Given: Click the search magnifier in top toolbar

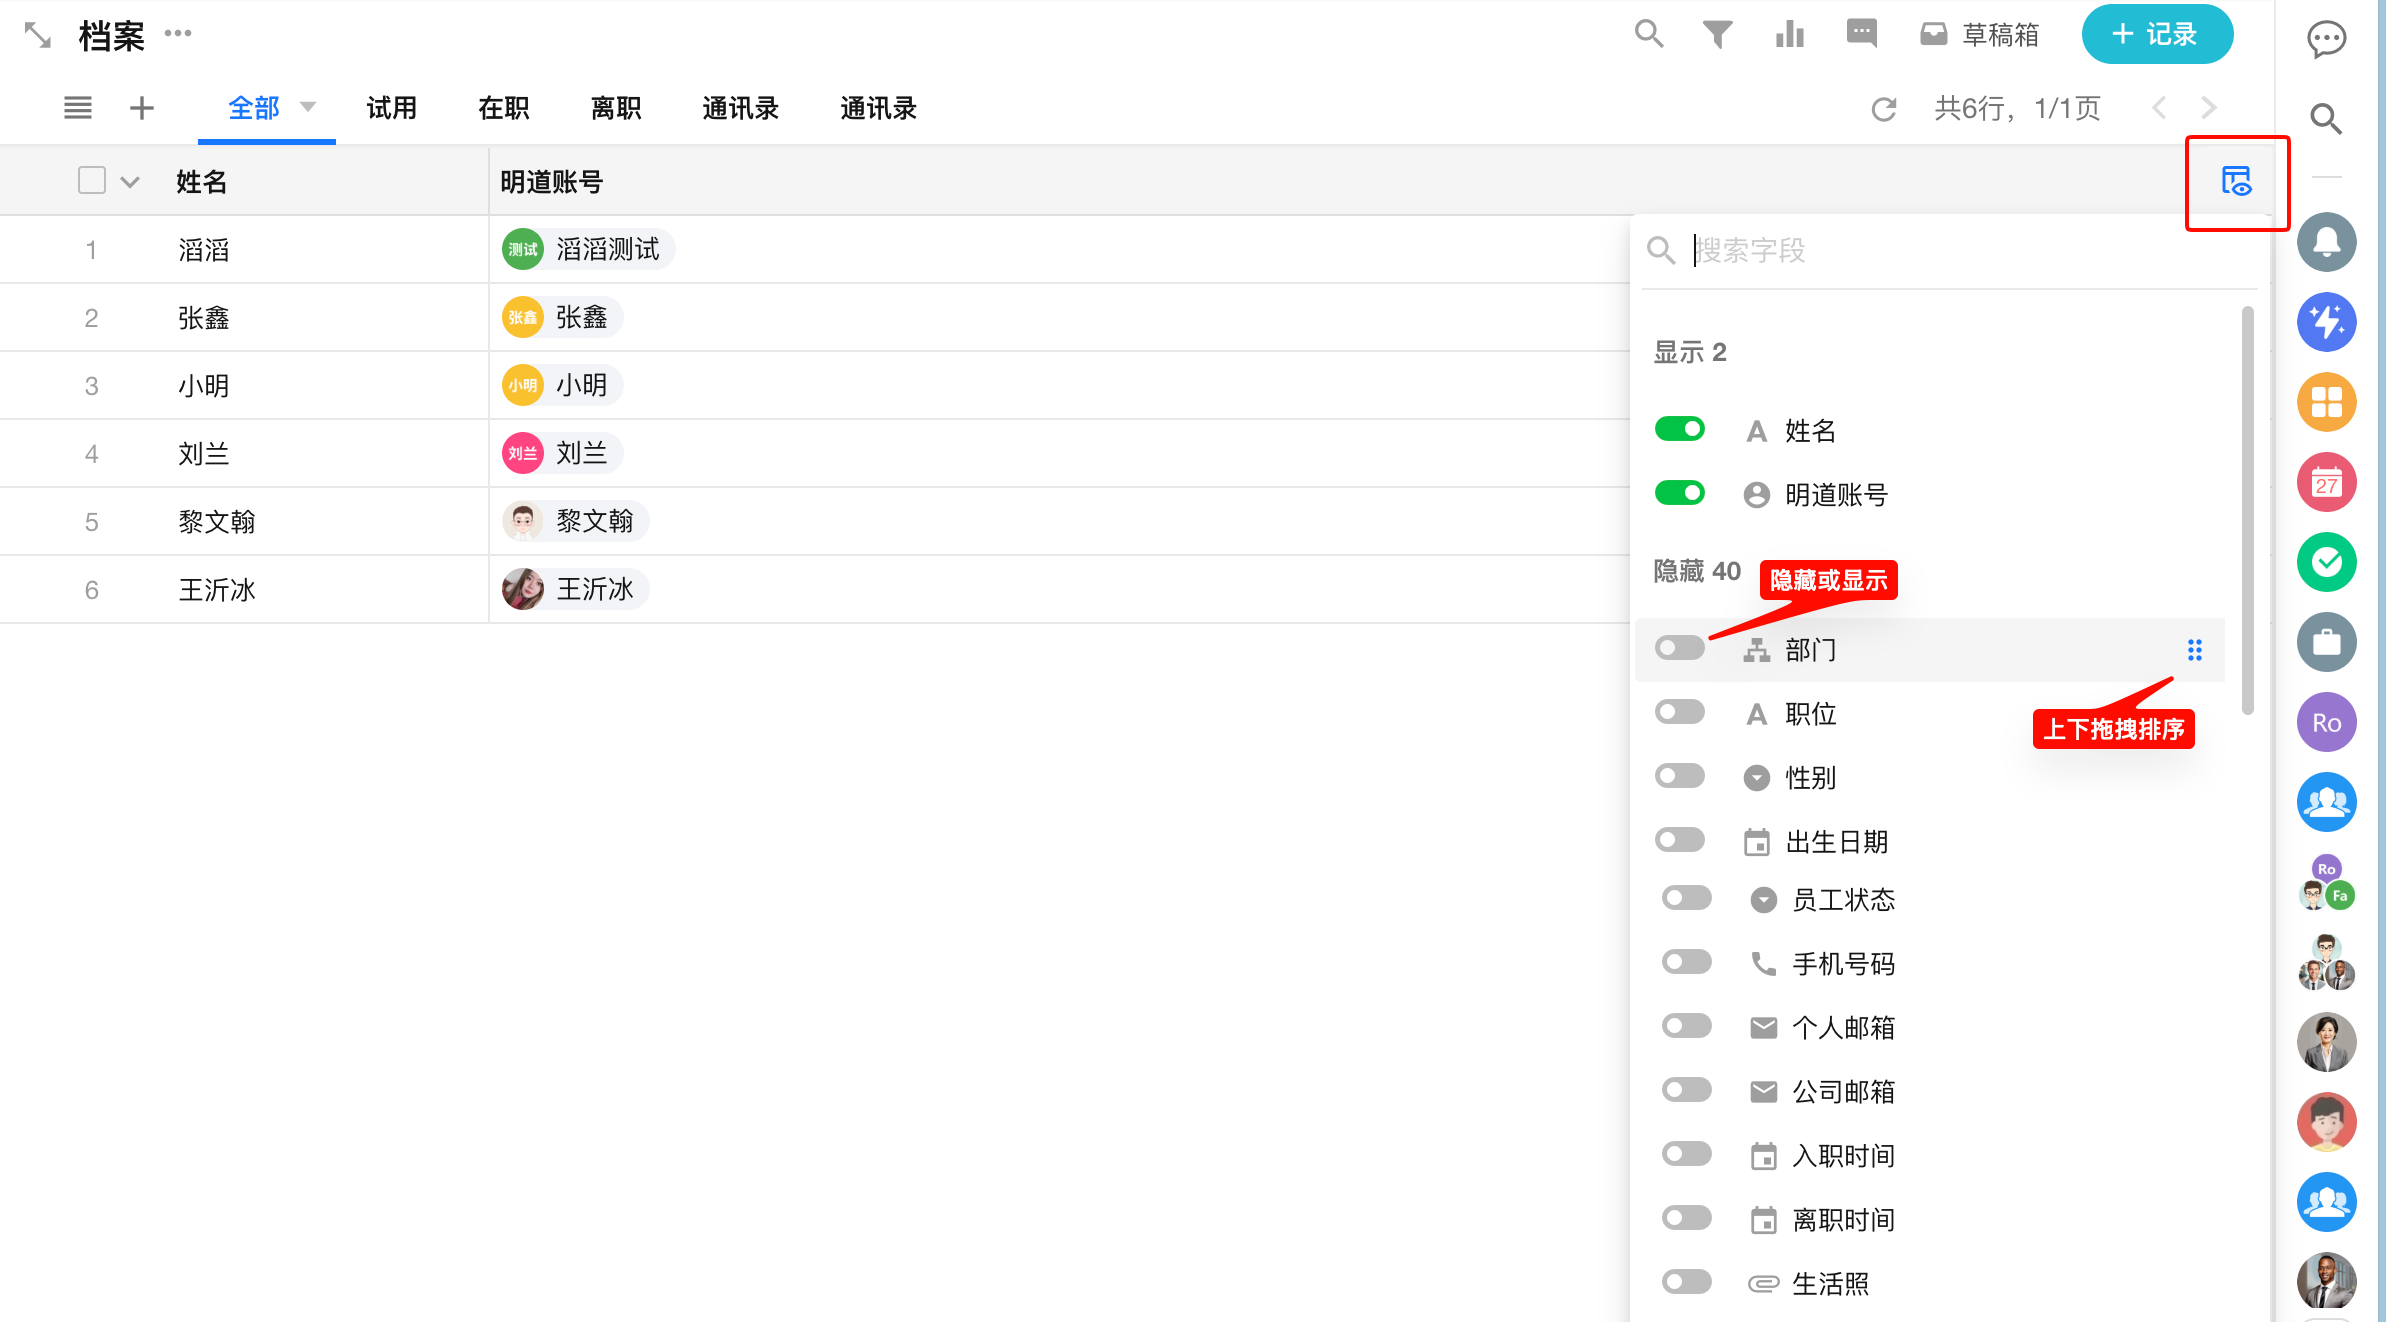Looking at the screenshot, I should tap(1649, 34).
